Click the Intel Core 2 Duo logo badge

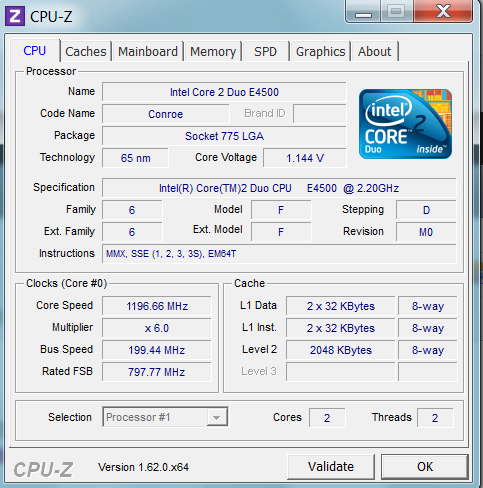tap(405, 124)
